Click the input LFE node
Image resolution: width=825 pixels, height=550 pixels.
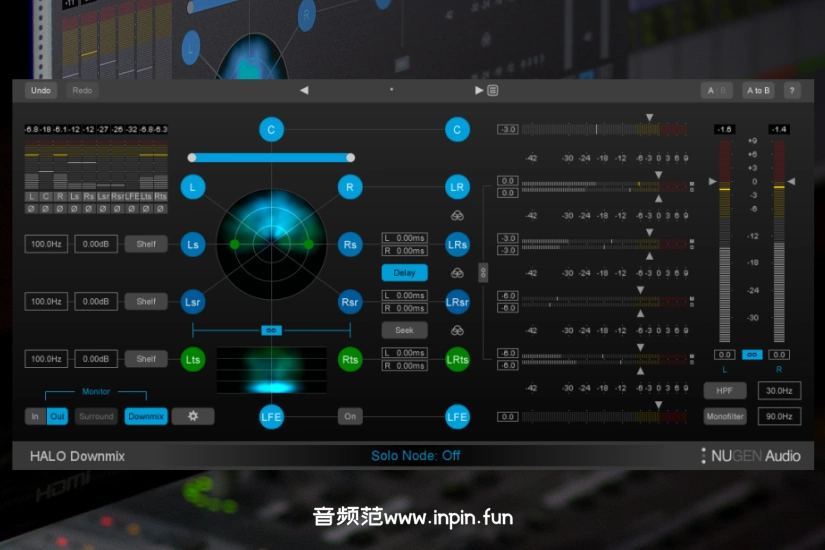point(271,417)
